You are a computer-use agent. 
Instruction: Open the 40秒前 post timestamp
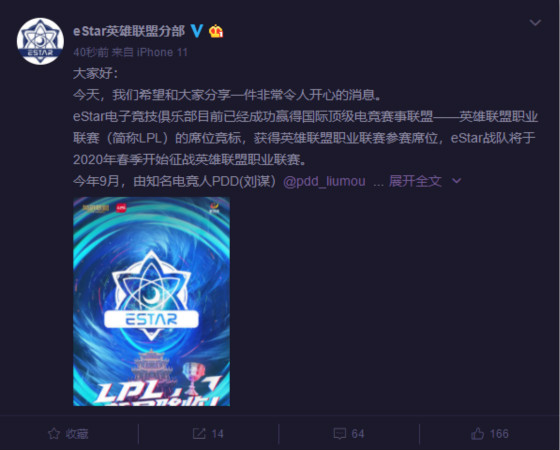91,52
